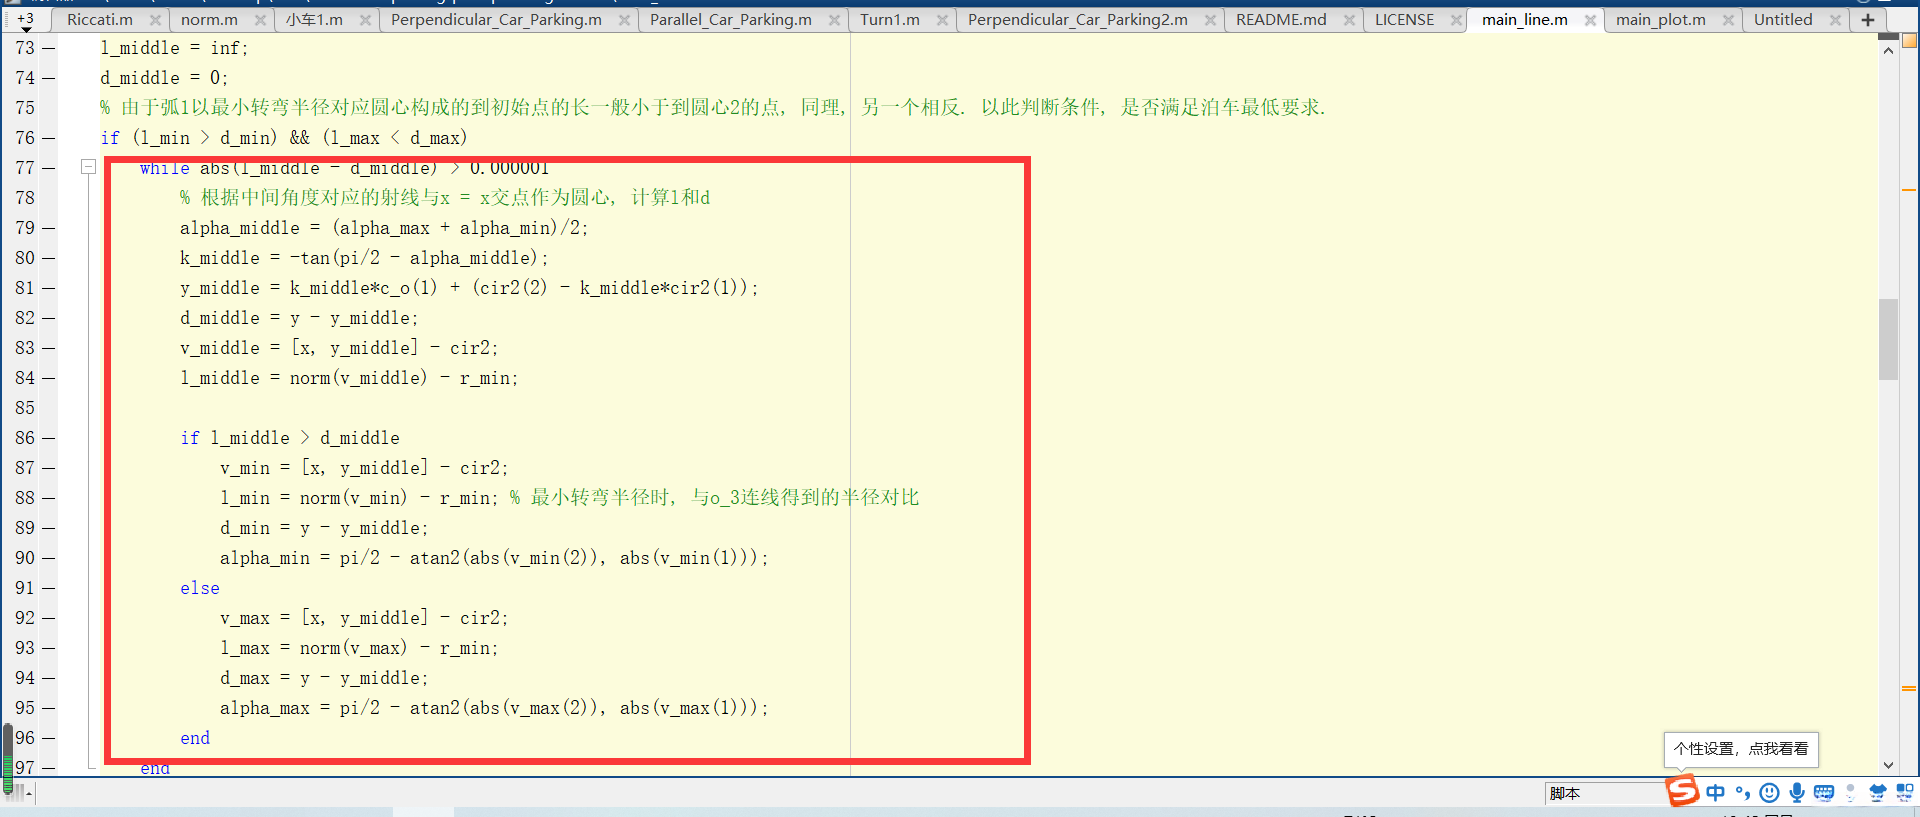Screen dimensions: 1920x817
Task: Close the Turn1.m tab
Action: pyautogui.click(x=942, y=20)
